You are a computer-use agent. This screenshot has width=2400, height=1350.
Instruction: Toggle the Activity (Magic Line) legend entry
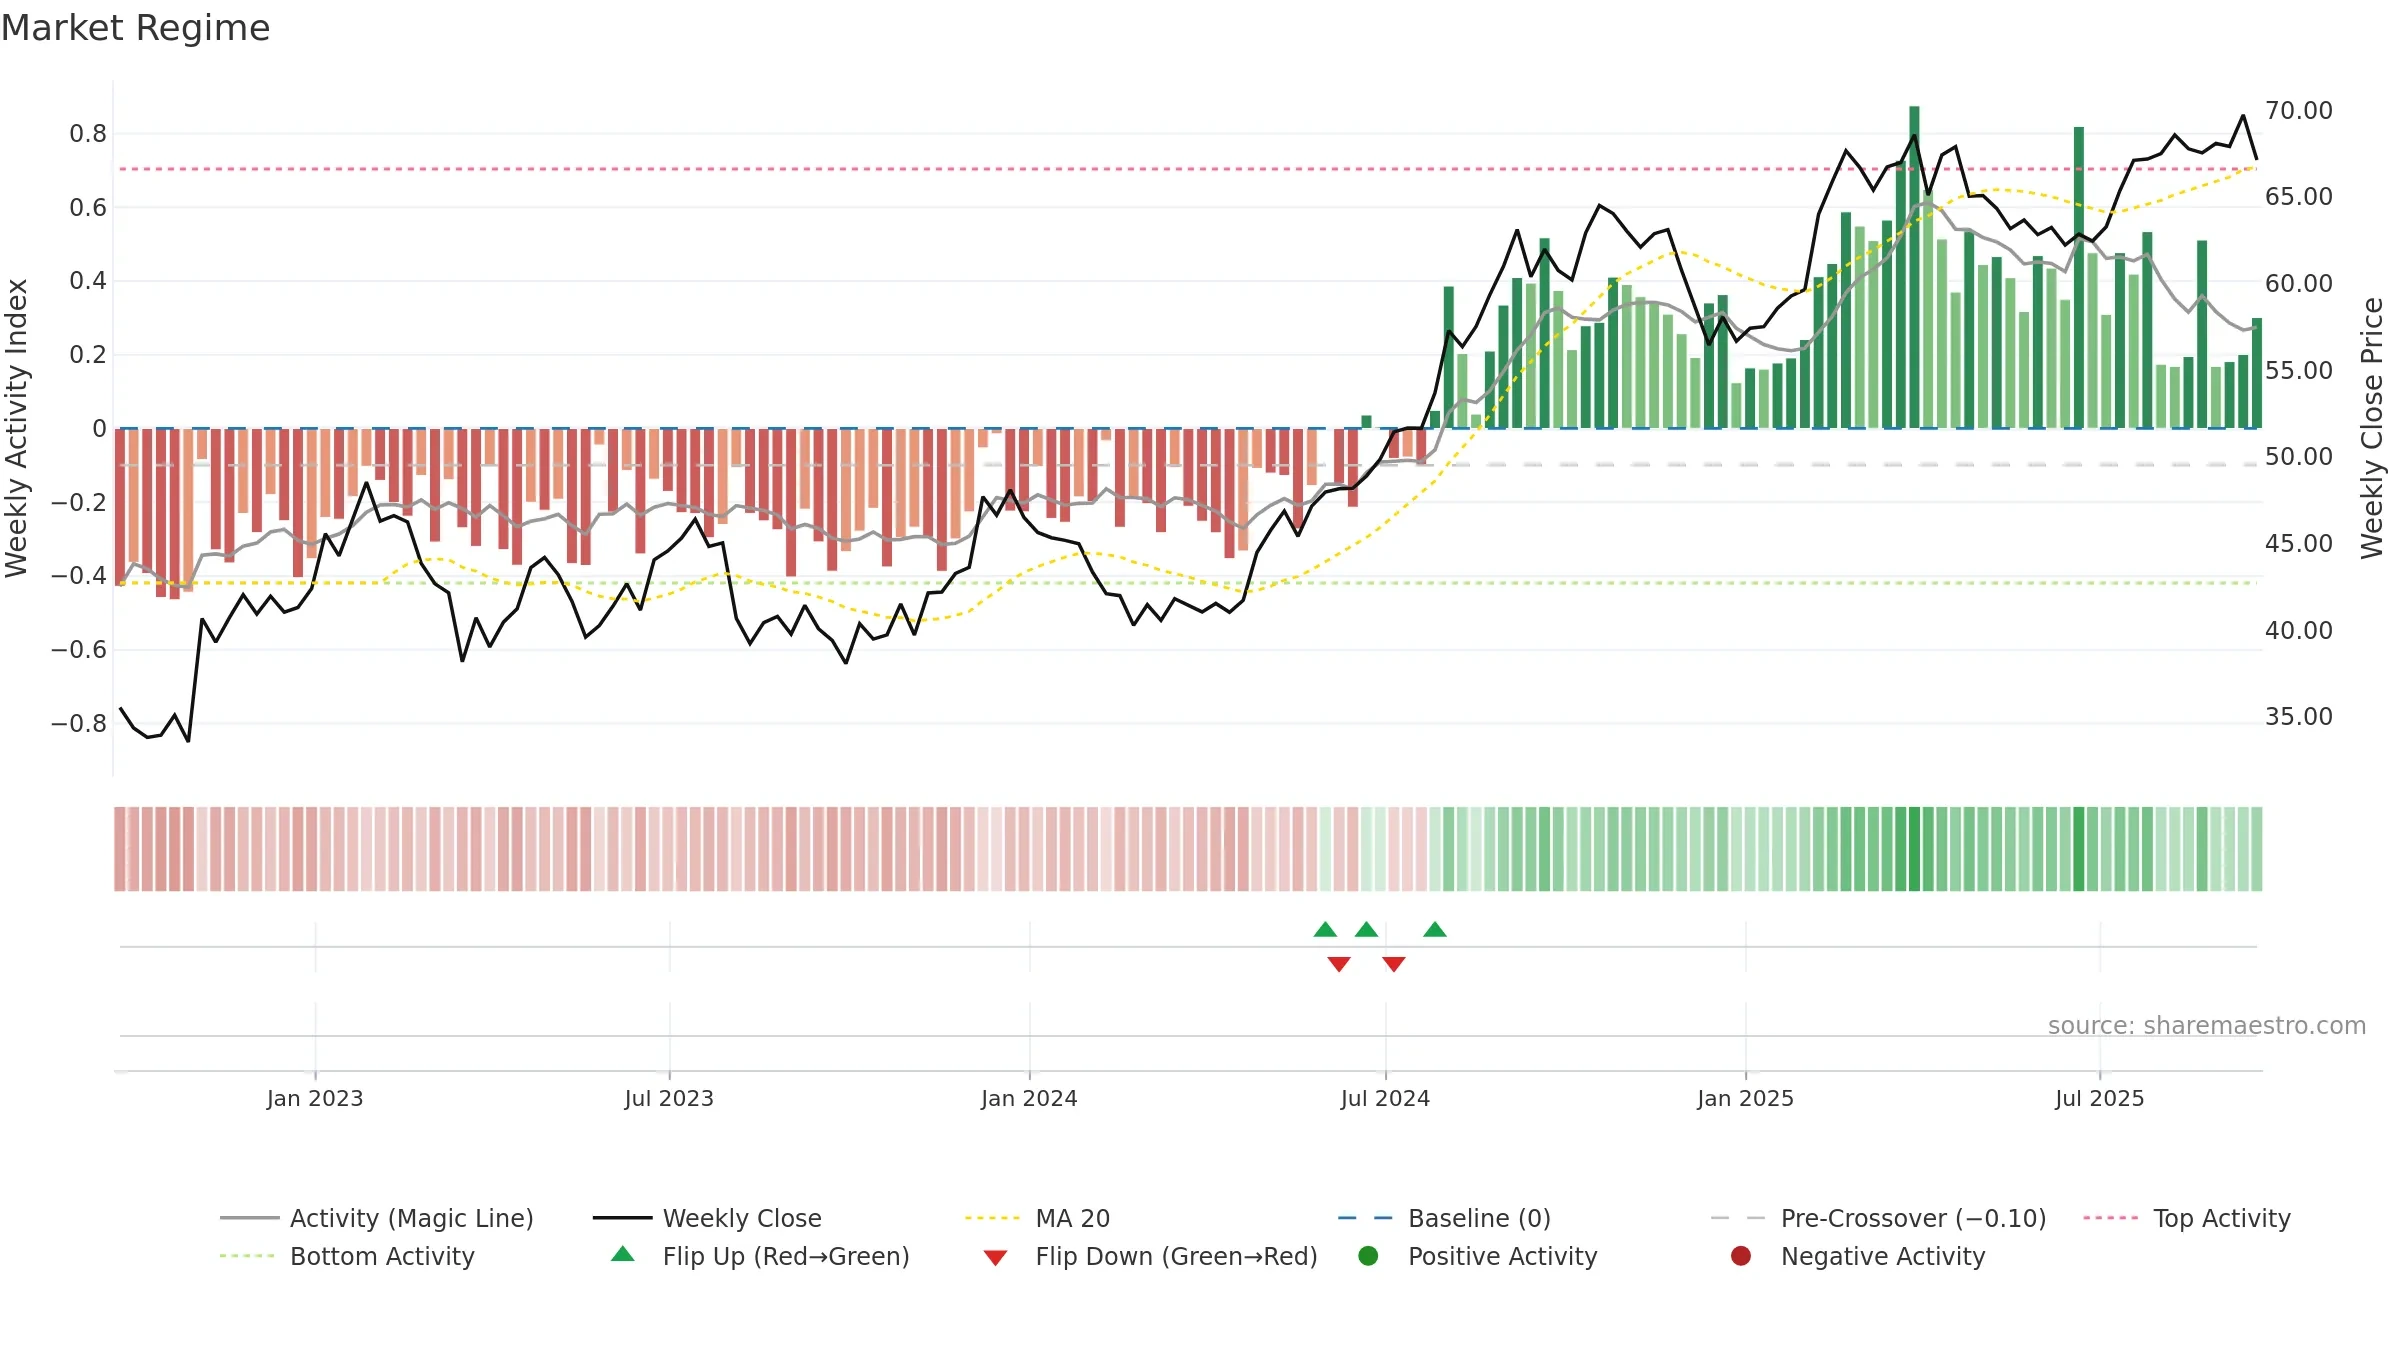point(377,1218)
